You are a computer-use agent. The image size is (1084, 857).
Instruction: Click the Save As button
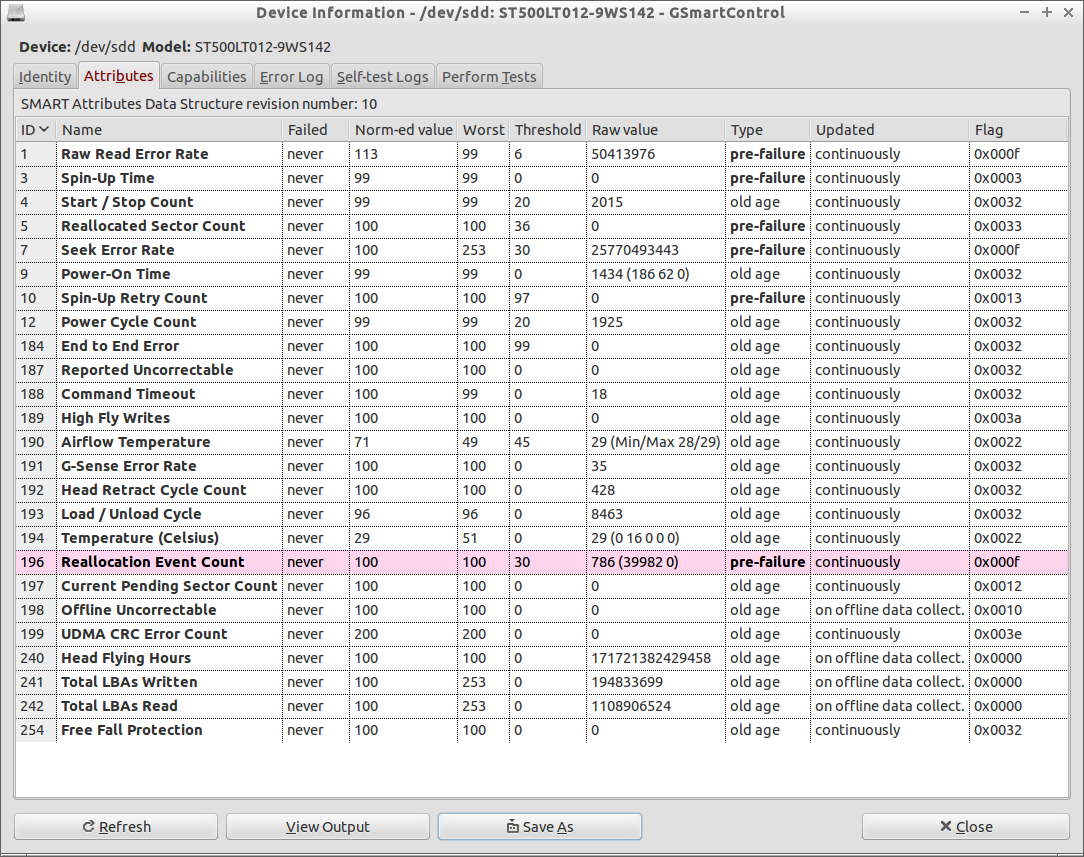pos(540,827)
